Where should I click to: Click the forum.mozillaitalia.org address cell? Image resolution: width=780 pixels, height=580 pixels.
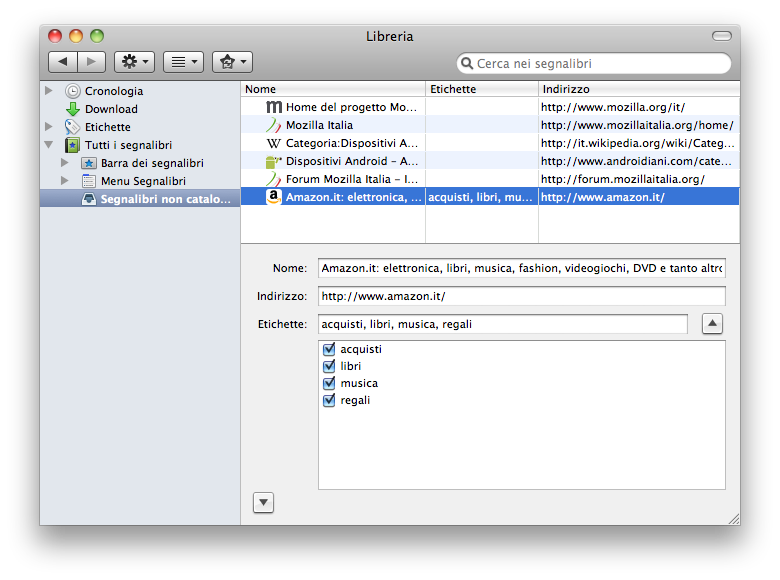[x=639, y=179]
